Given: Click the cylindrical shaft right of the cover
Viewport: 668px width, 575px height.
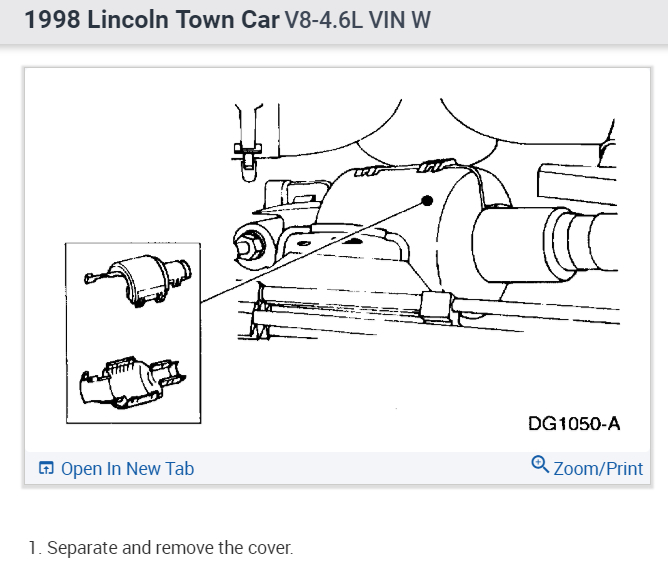Looking at the screenshot, I should (x=545, y=244).
